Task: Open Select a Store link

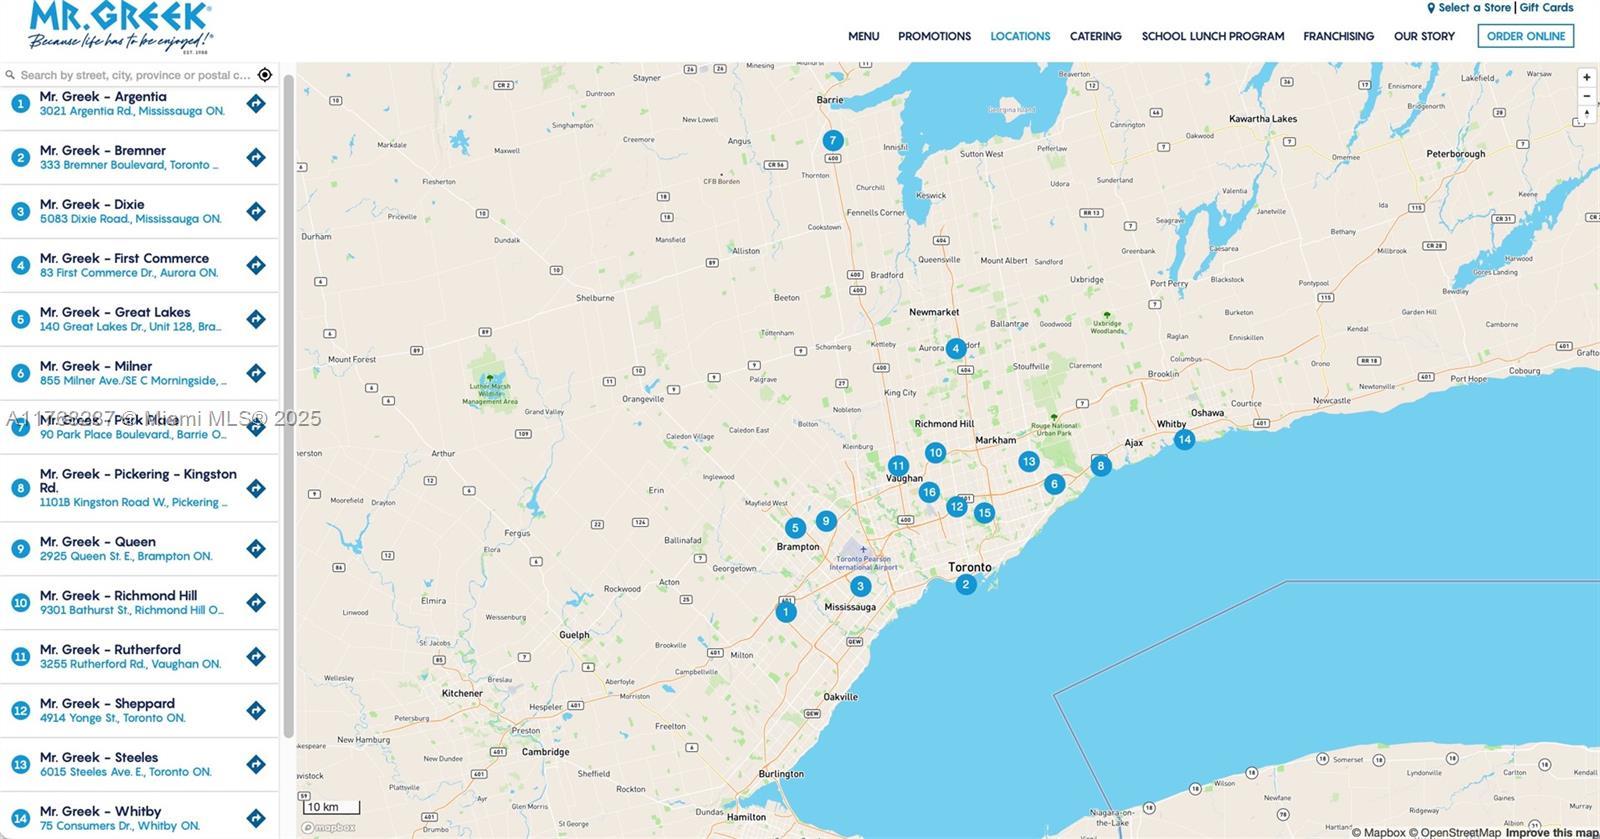Action: pos(1473,8)
